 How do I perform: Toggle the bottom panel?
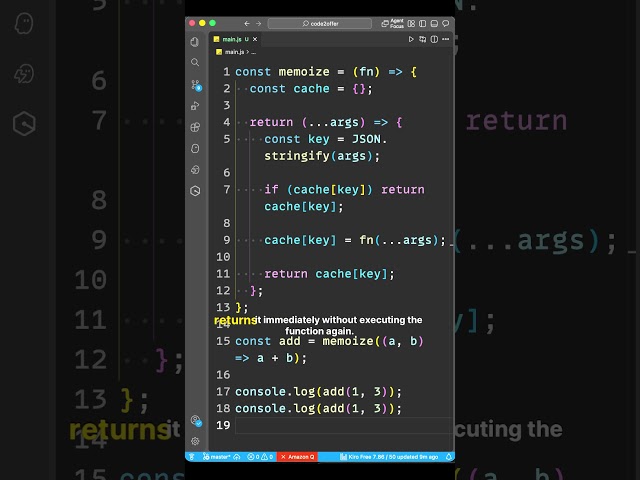(x=434, y=24)
